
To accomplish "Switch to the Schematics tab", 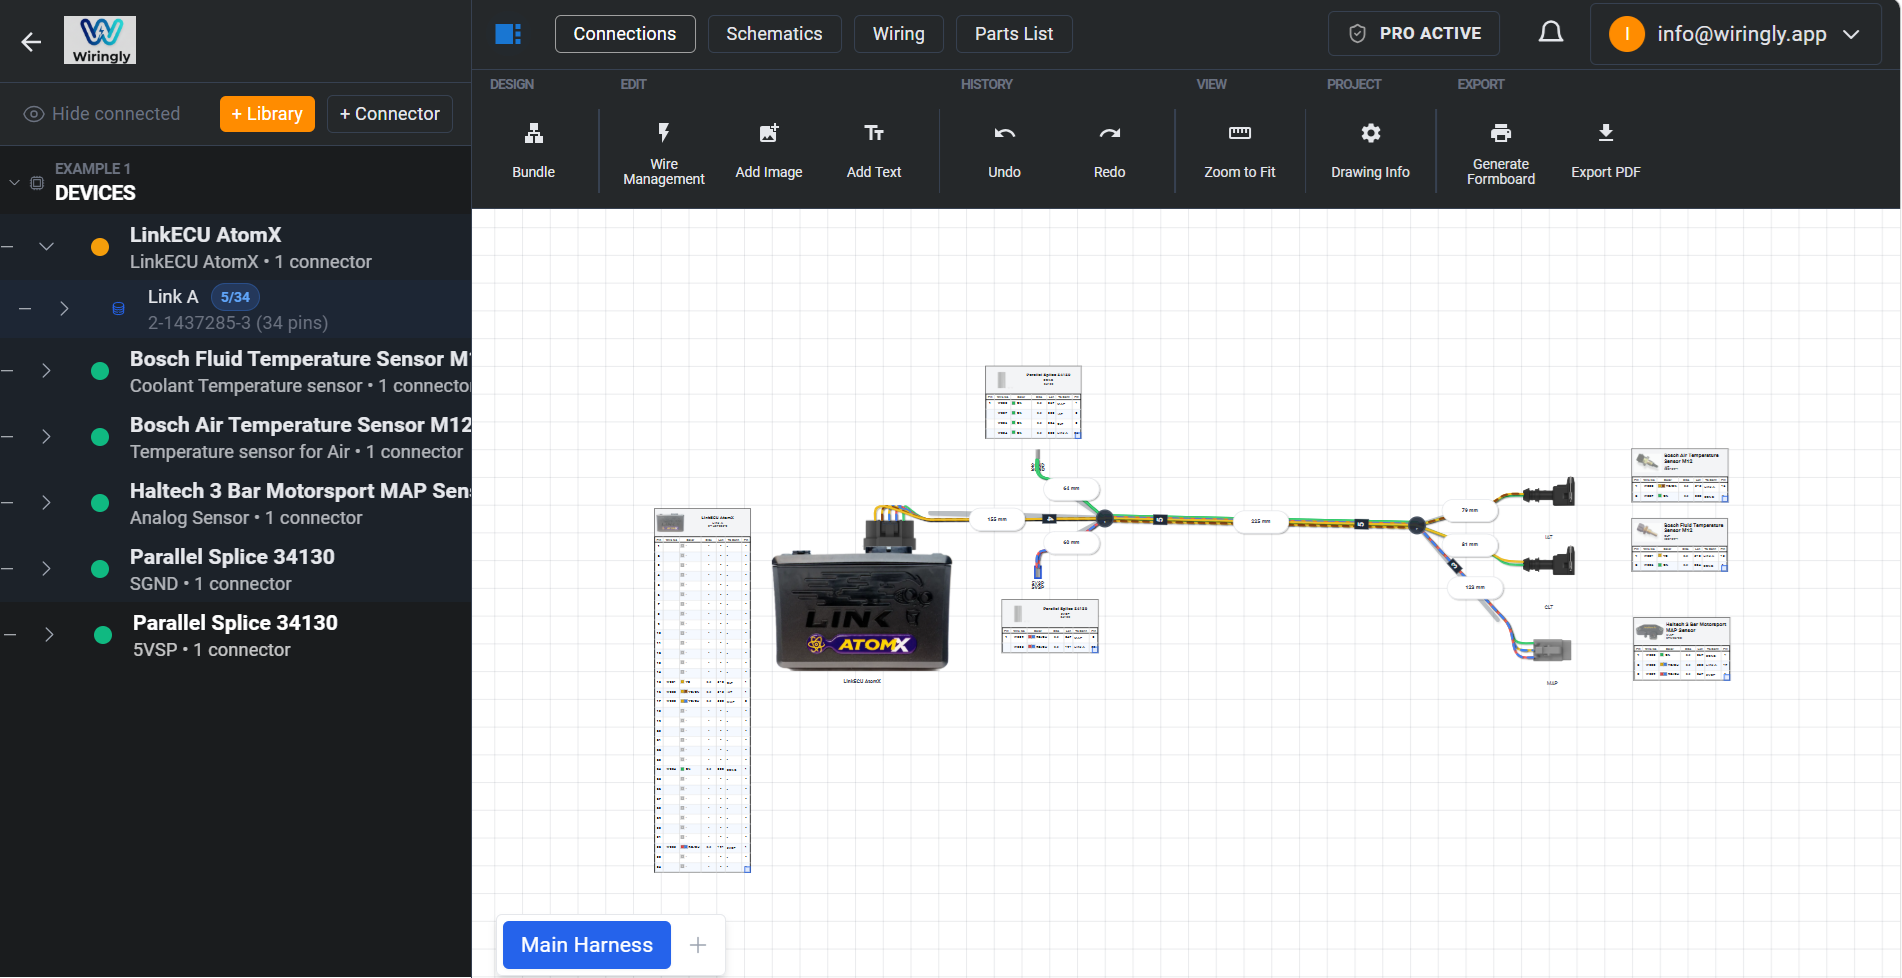I will [x=774, y=34].
